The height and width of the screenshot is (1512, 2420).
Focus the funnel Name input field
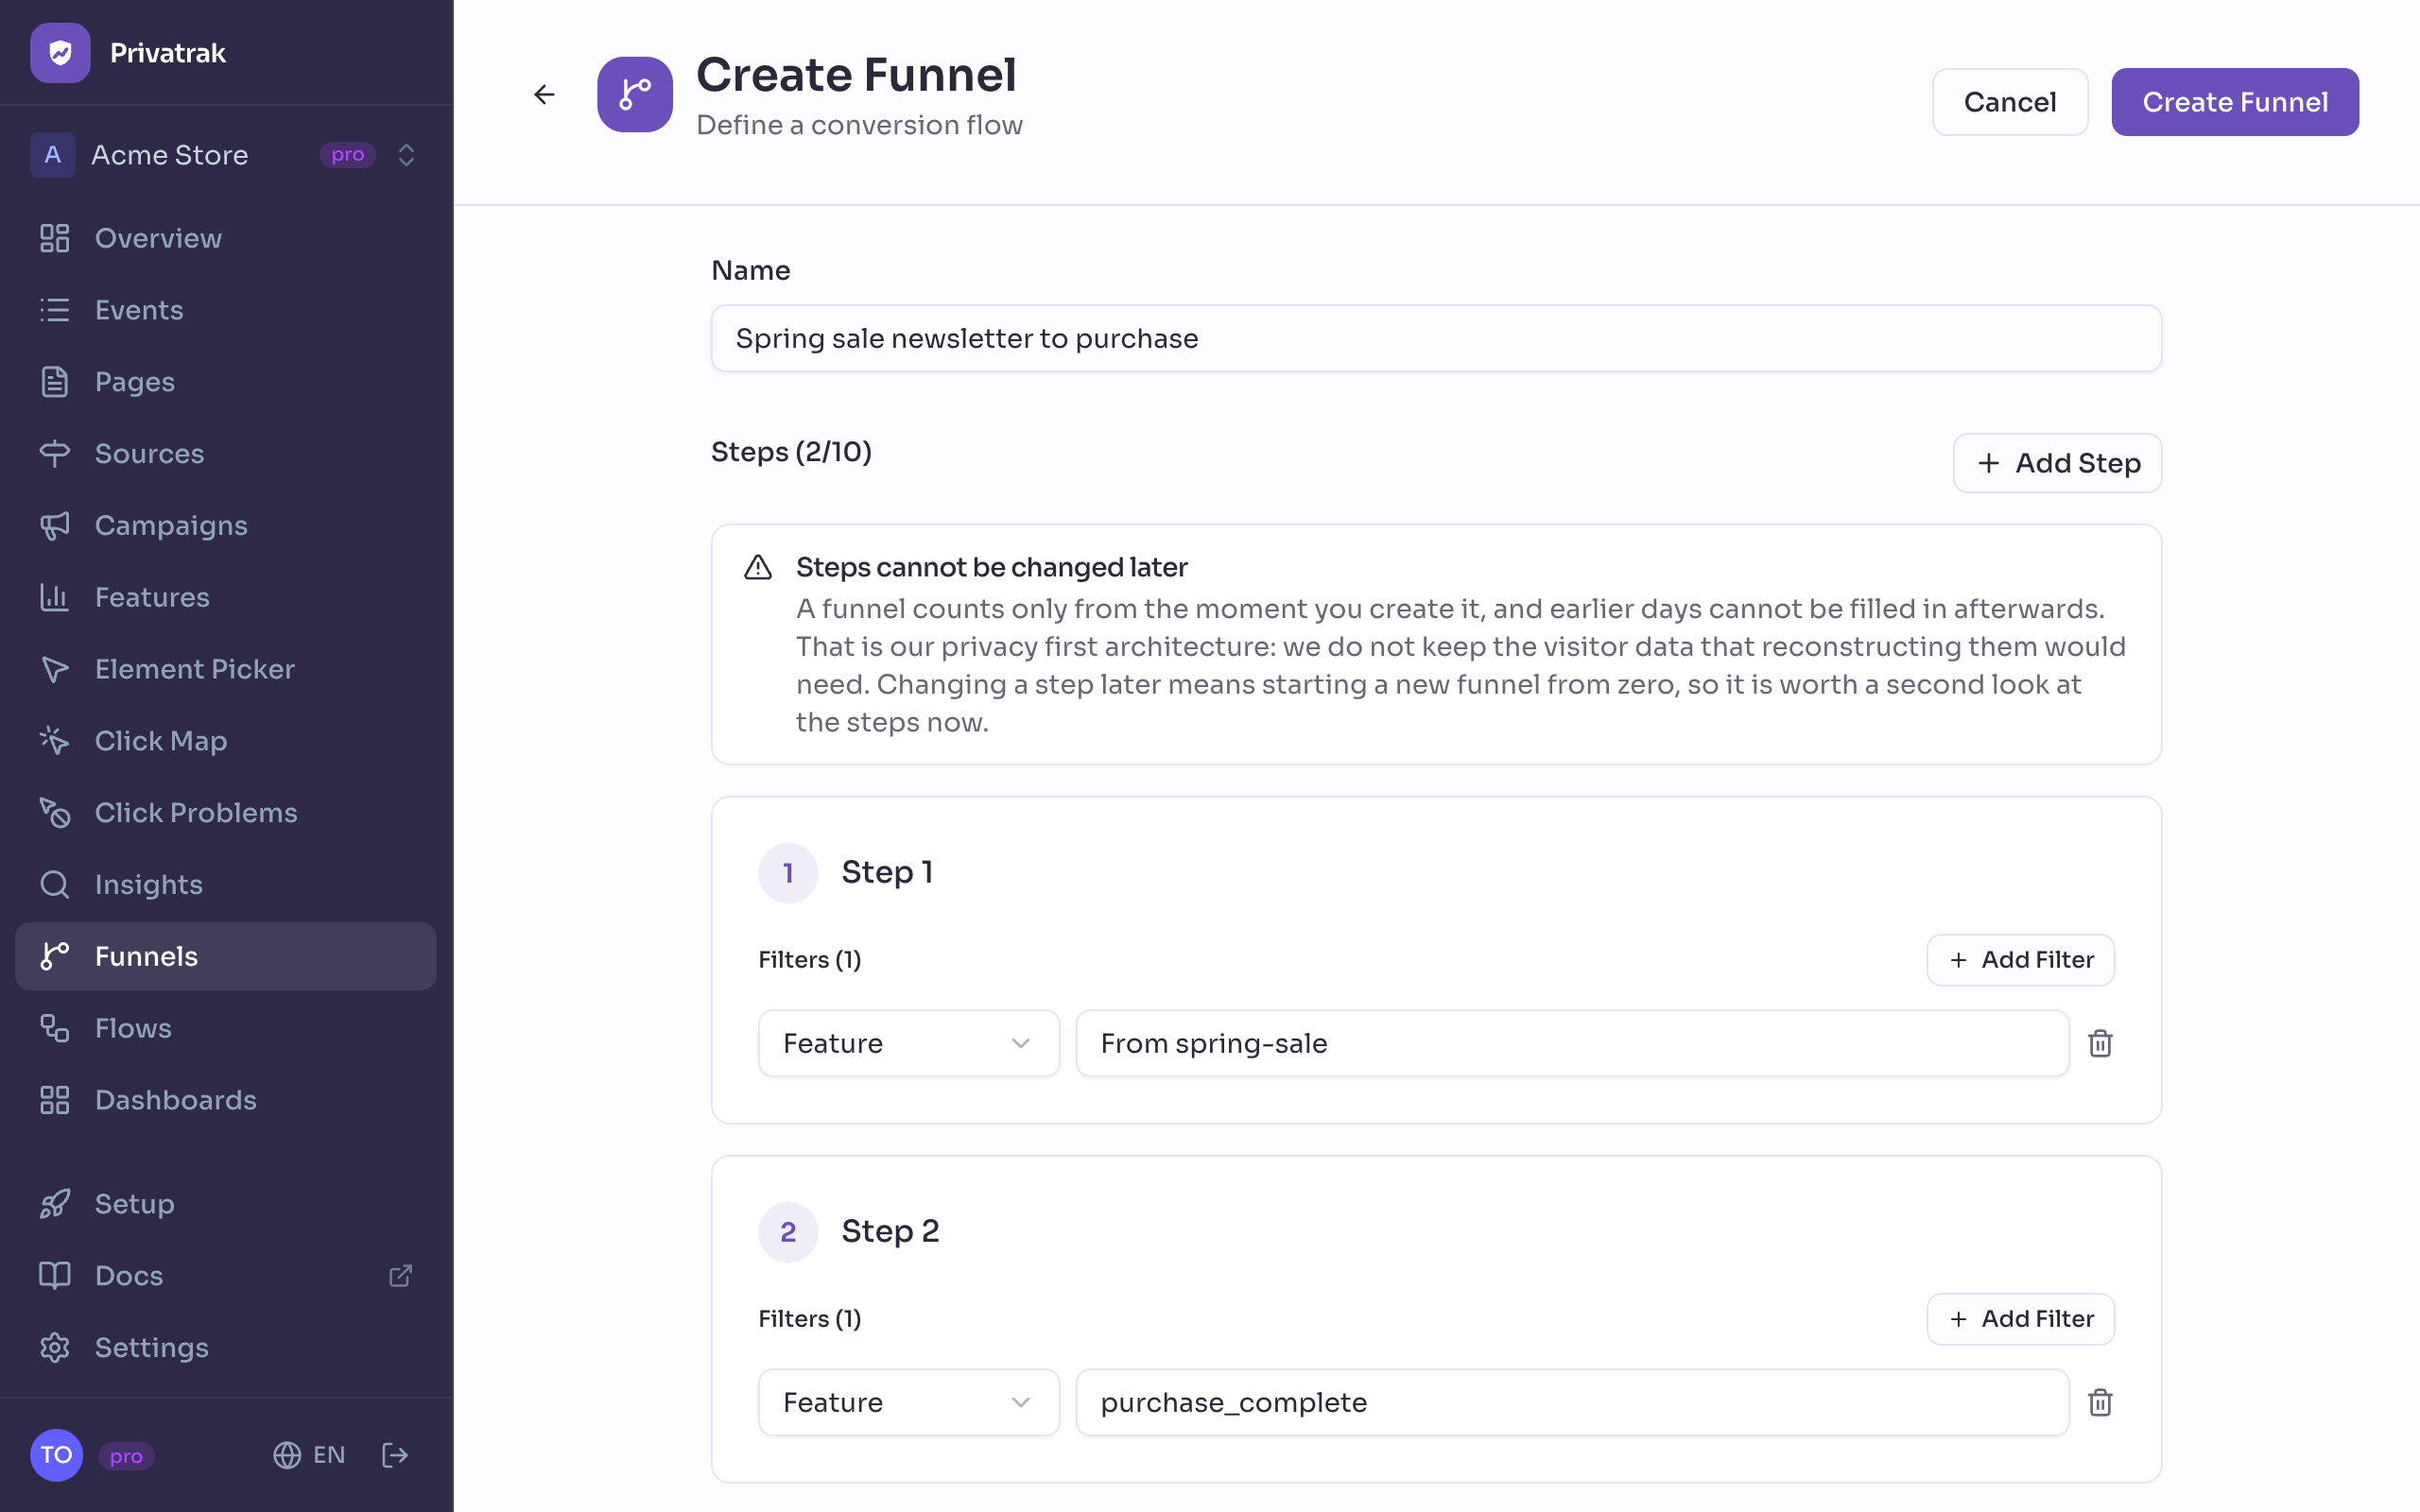pyautogui.click(x=1436, y=339)
